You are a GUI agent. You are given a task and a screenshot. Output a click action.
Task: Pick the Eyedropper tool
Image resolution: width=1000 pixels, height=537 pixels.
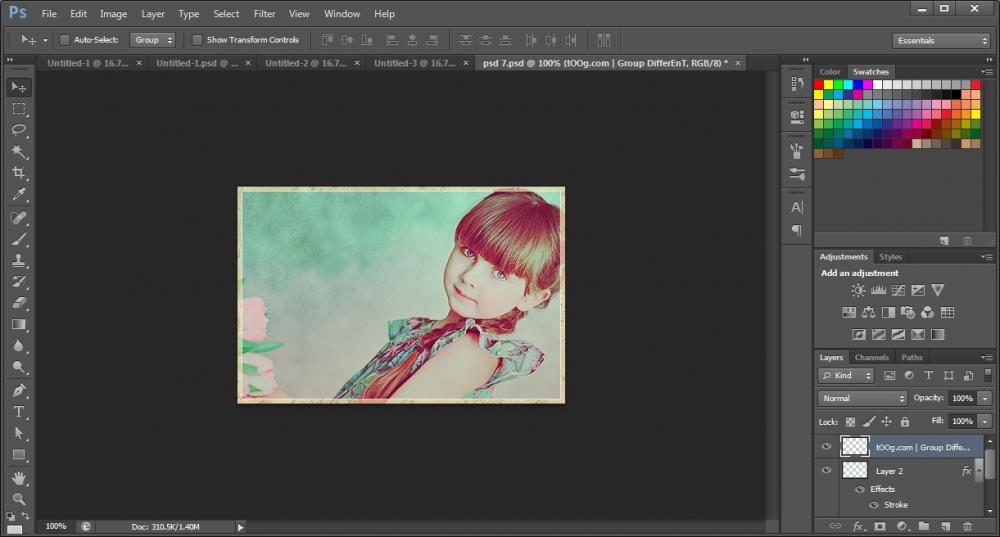click(19, 195)
